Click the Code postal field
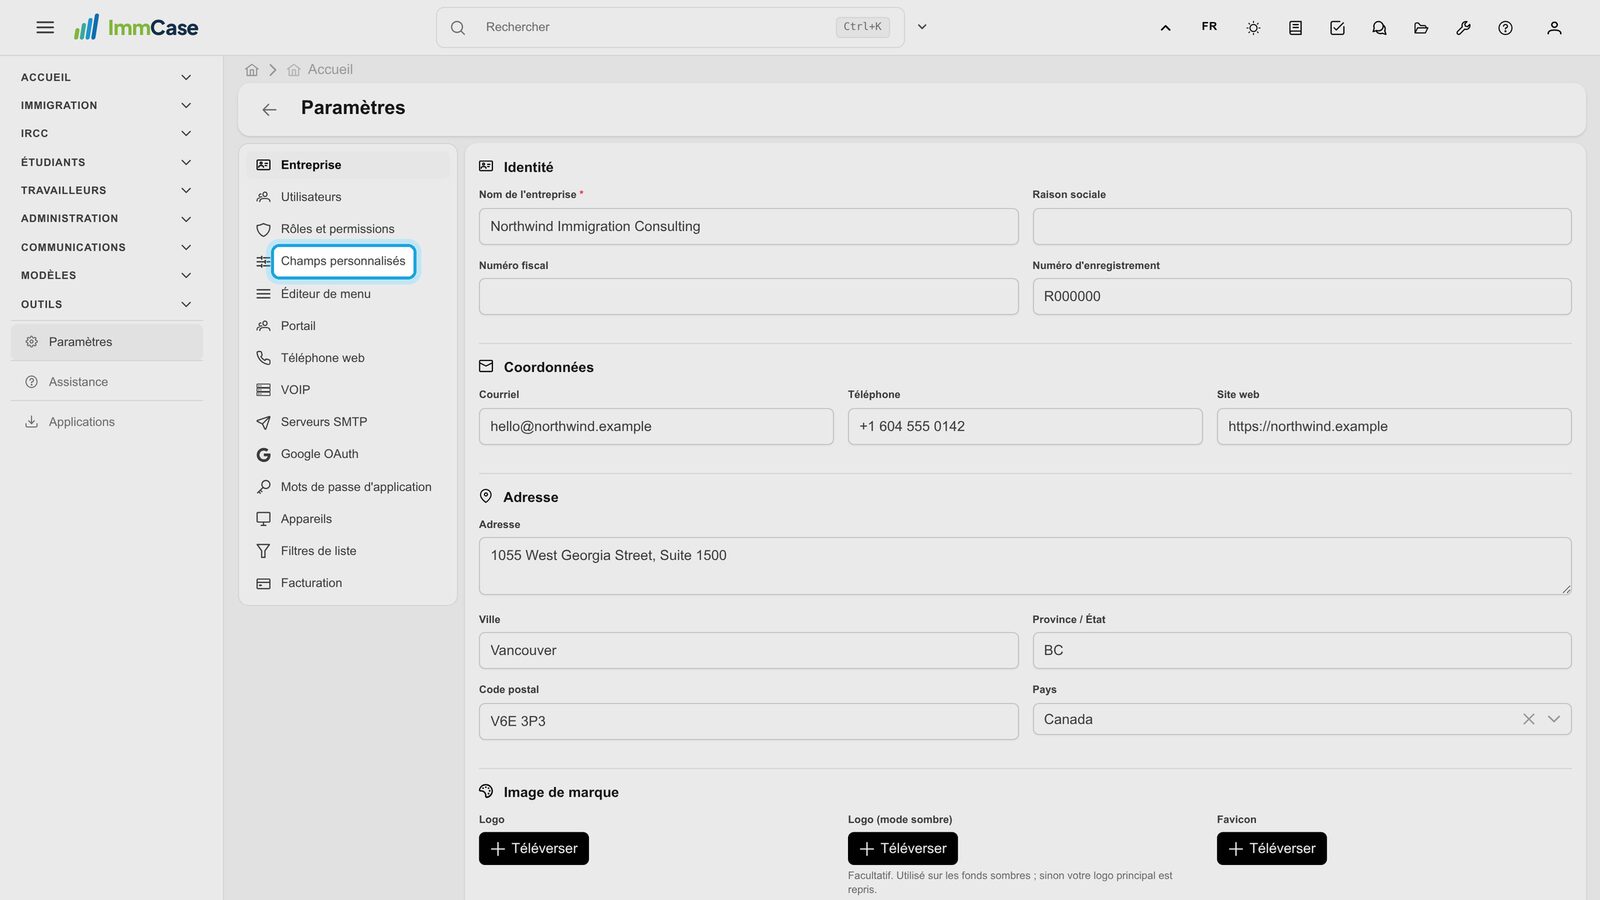 [x=749, y=721]
